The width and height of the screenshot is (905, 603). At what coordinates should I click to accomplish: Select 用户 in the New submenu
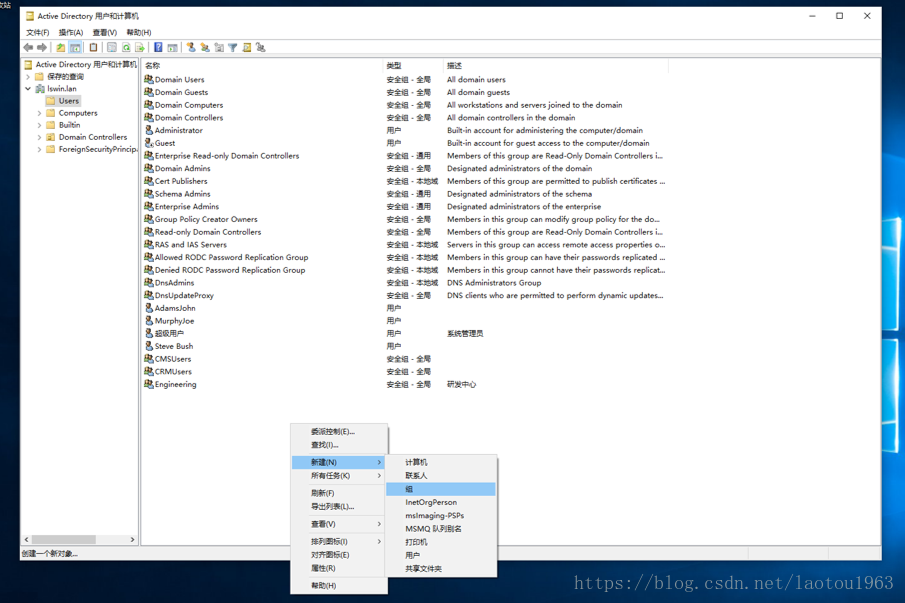coord(441,555)
